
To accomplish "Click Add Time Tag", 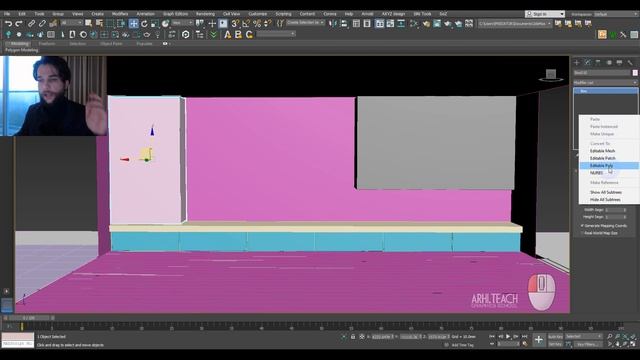I will [x=463, y=345].
